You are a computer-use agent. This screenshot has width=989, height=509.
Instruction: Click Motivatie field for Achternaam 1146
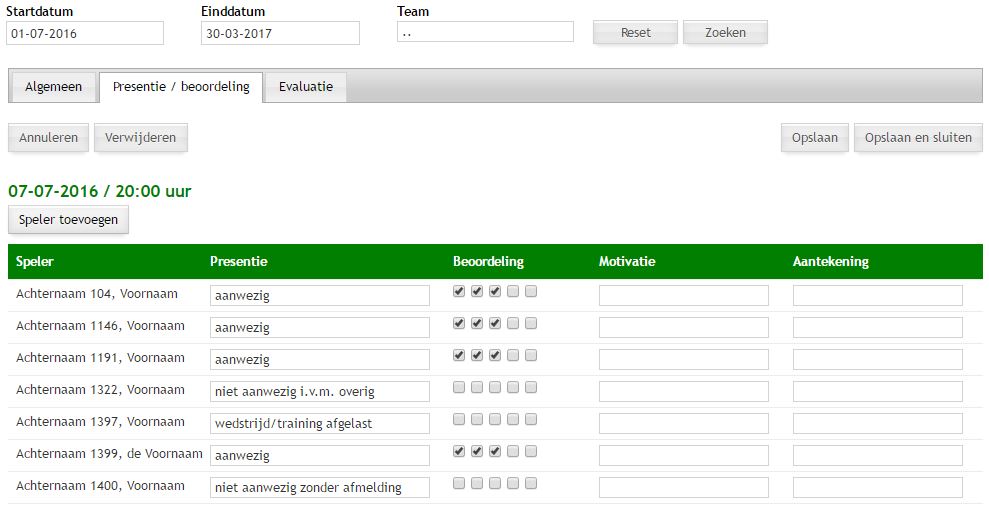[x=684, y=327]
